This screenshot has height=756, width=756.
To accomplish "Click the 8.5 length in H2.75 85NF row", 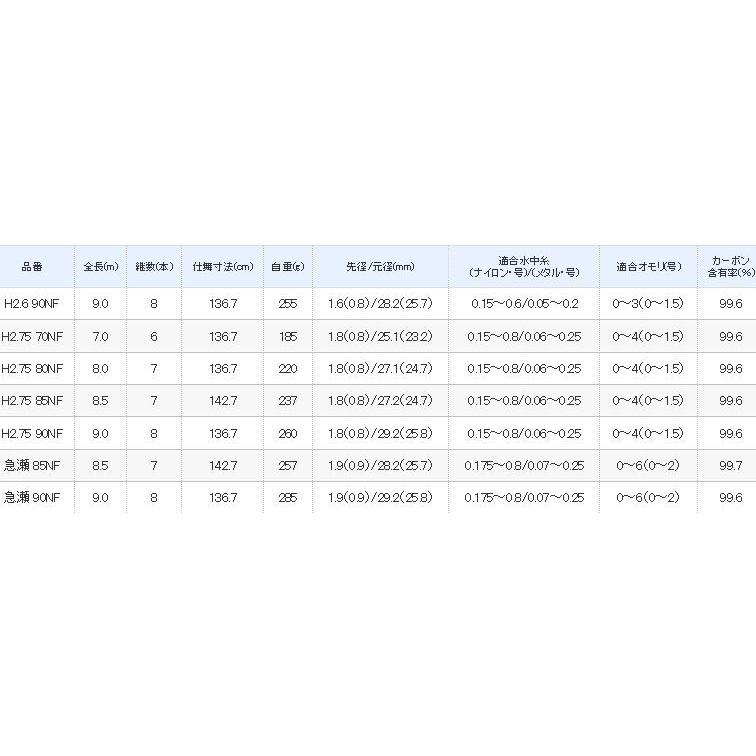I will [x=100, y=401].
